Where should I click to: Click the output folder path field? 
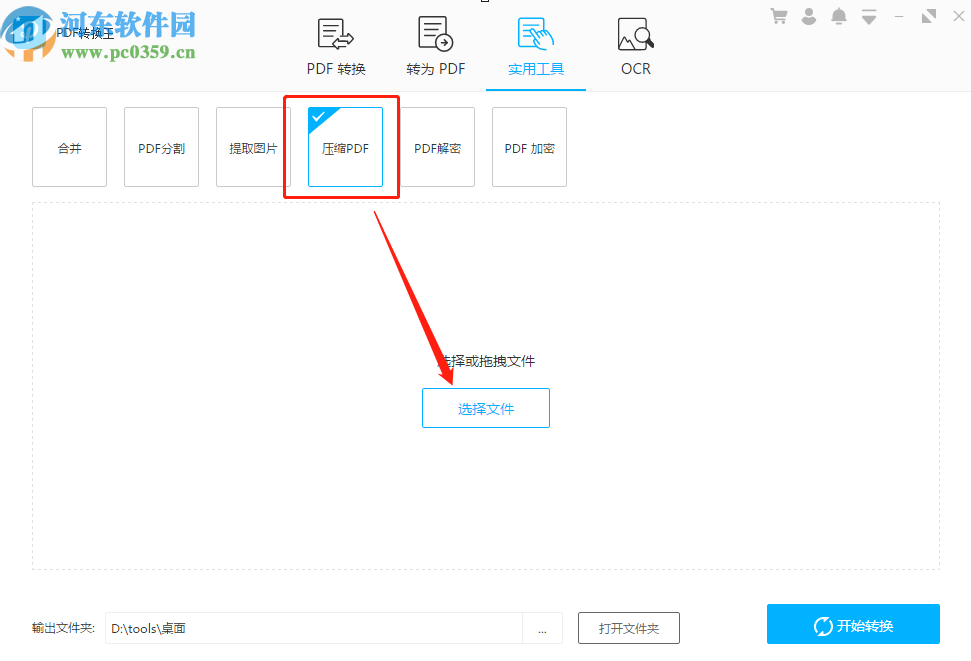tap(314, 628)
